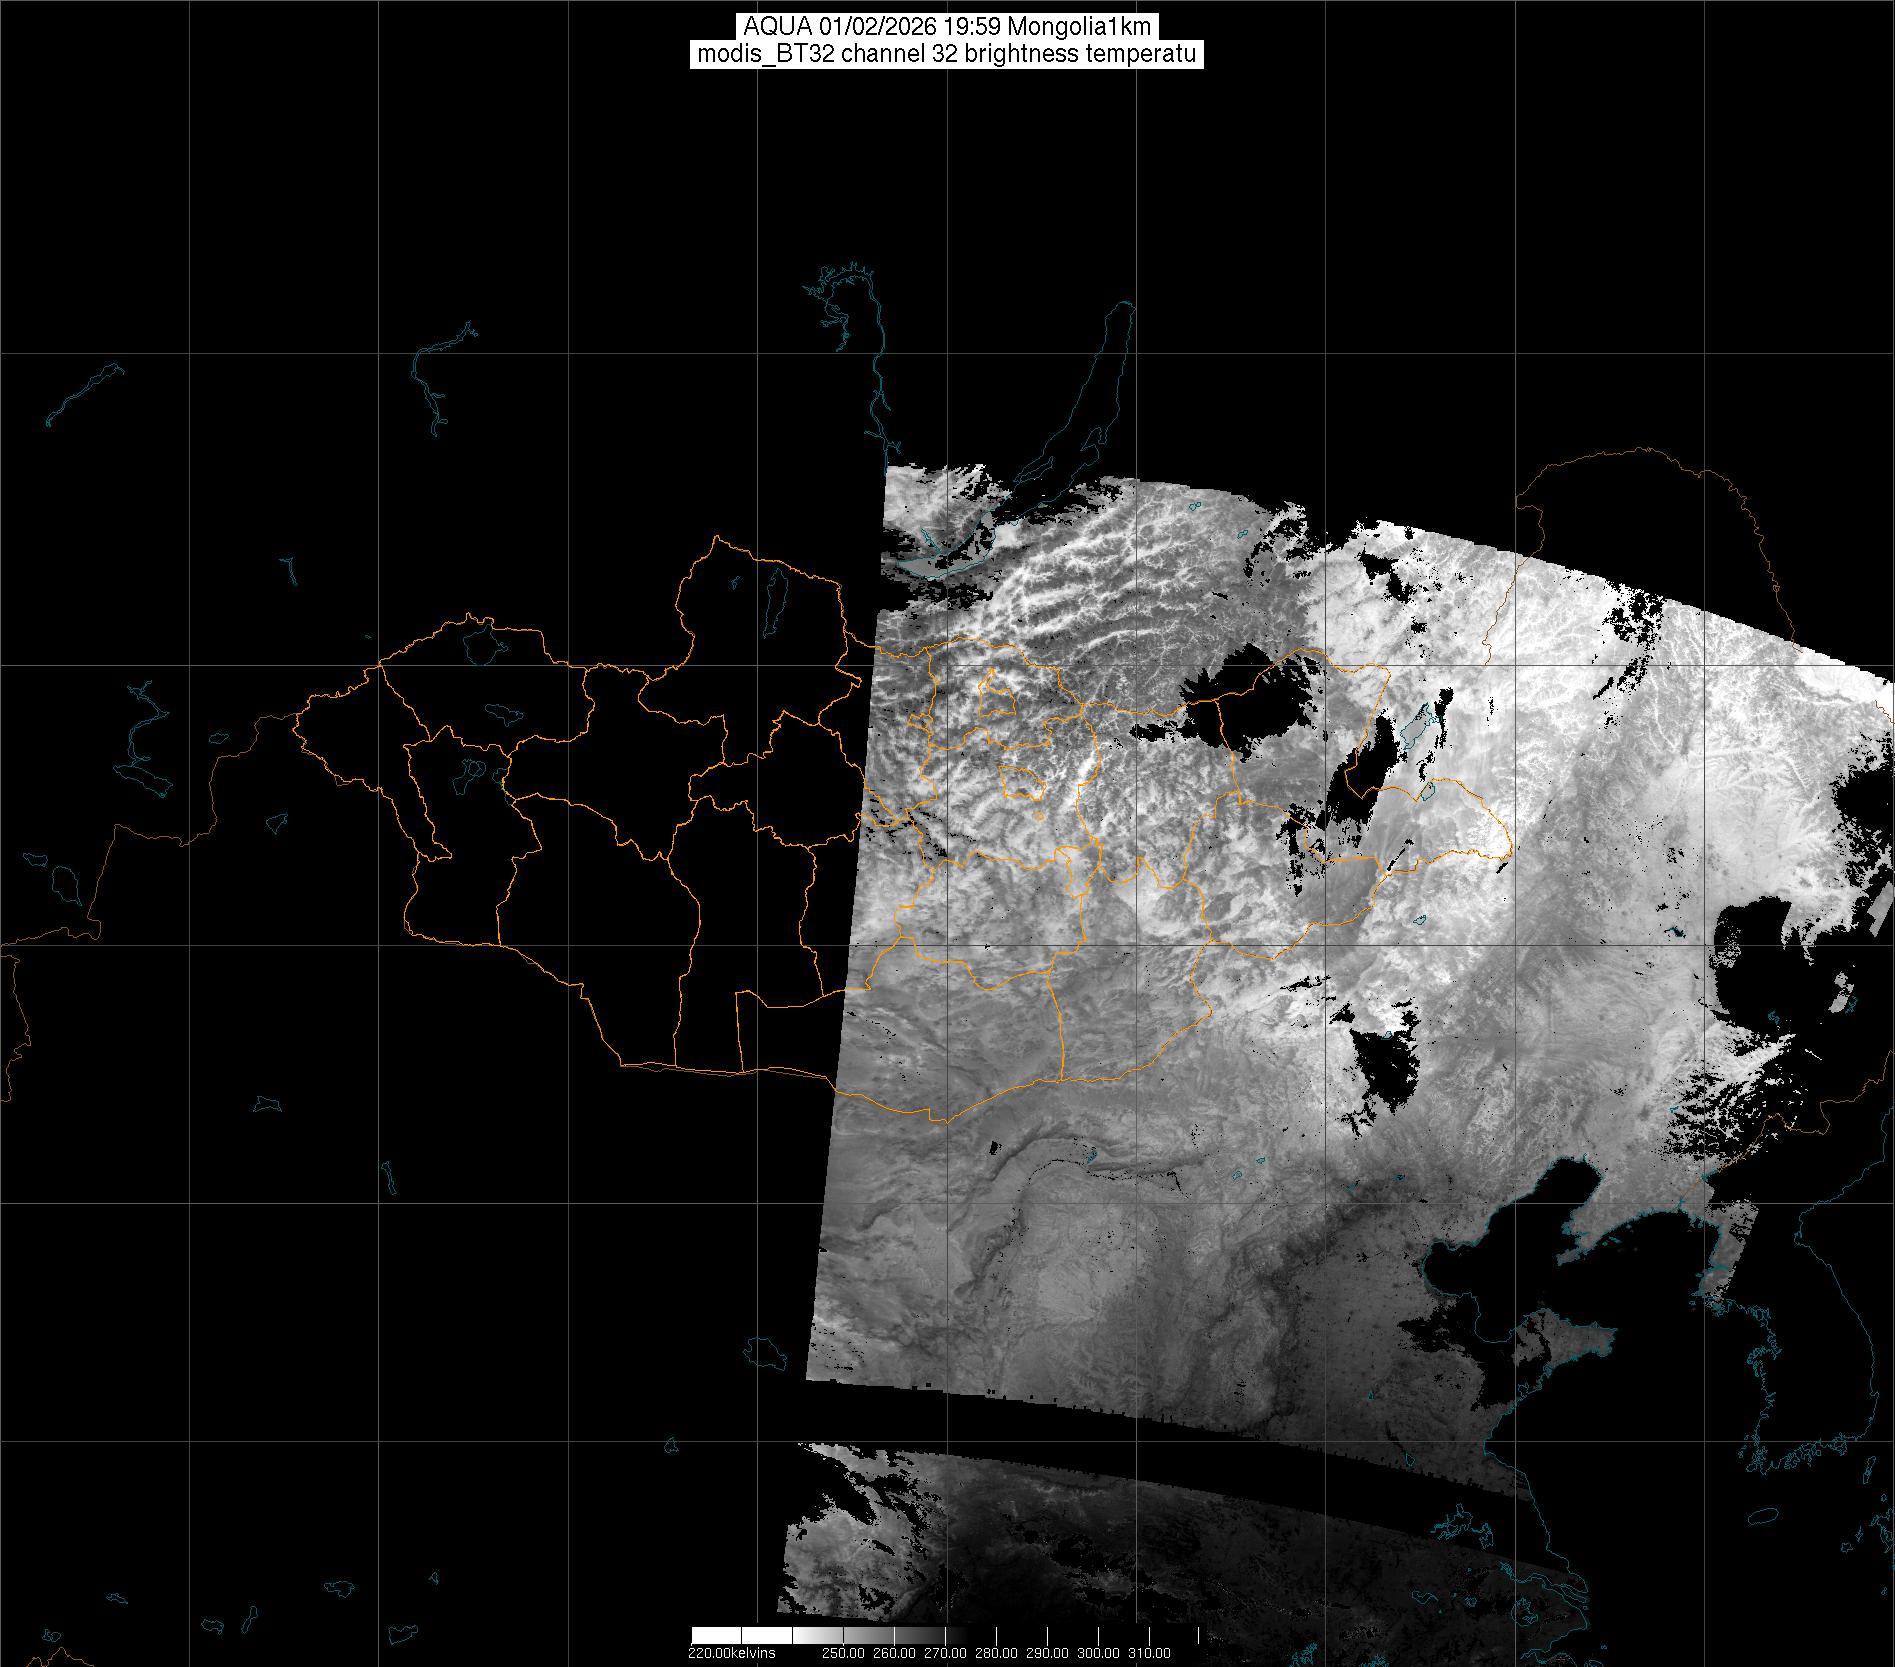
Task: Click the "310.00" colorbar label
Action: [1150, 1653]
